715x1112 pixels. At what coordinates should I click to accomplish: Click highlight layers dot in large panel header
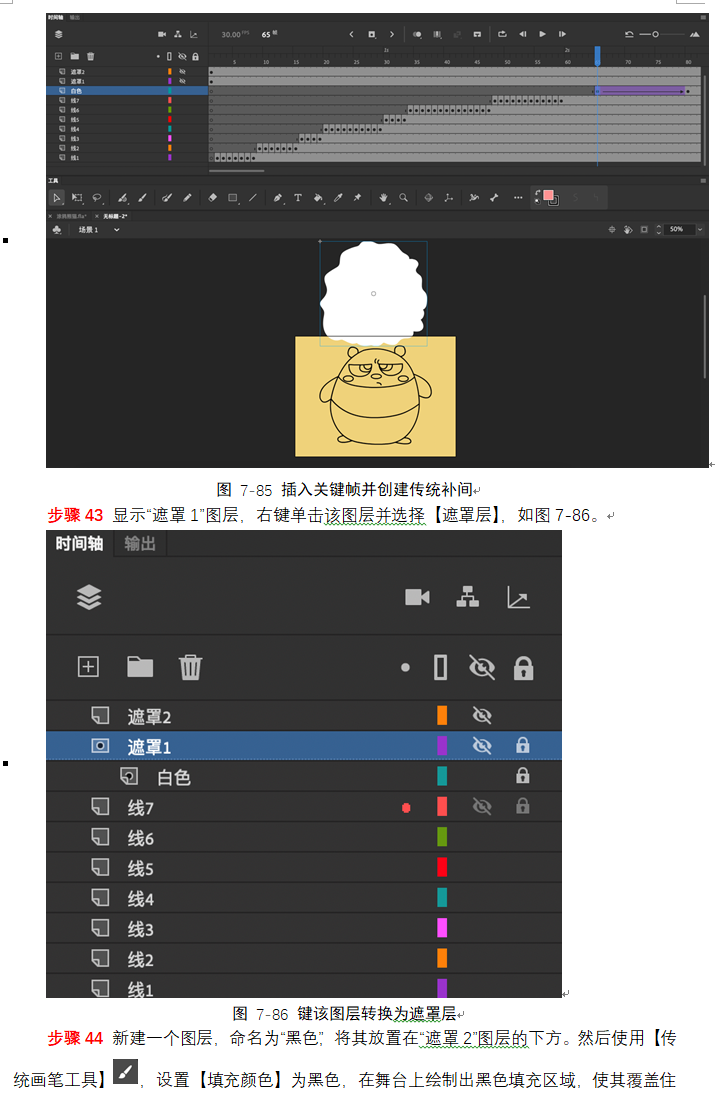405,667
